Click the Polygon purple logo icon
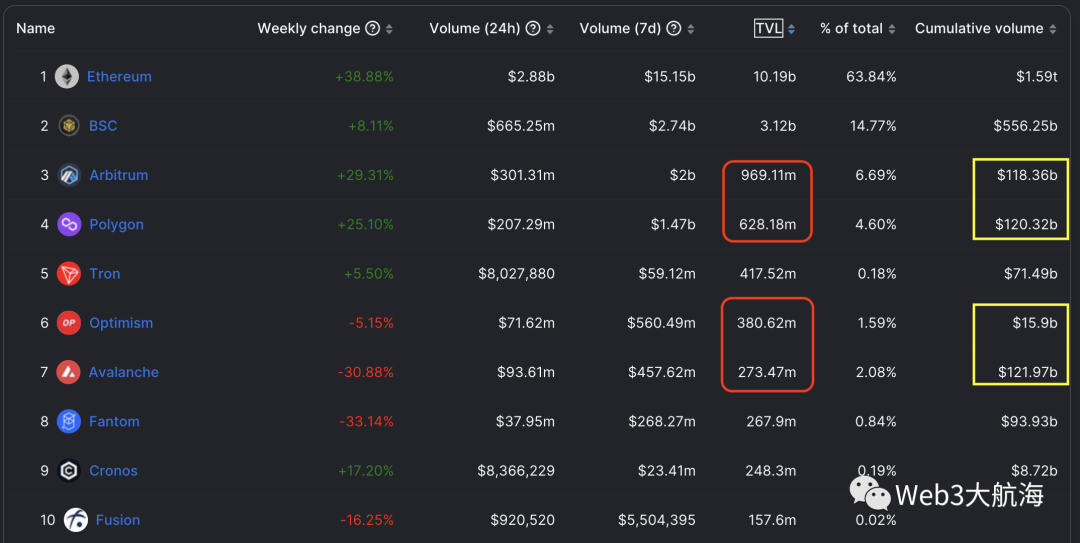This screenshot has width=1080, height=543. coord(69,225)
